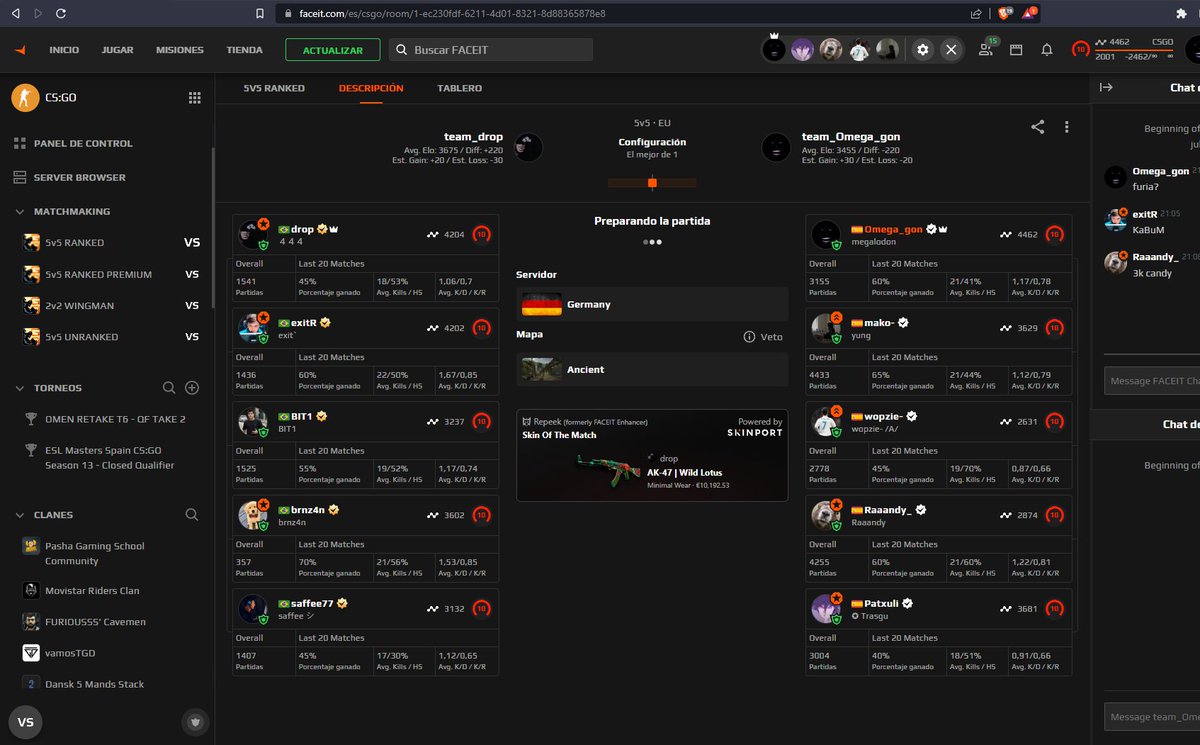Image resolution: width=1200 pixels, height=745 pixels.
Task: Click the orange best-of-1 match progress marker
Action: [x=652, y=183]
